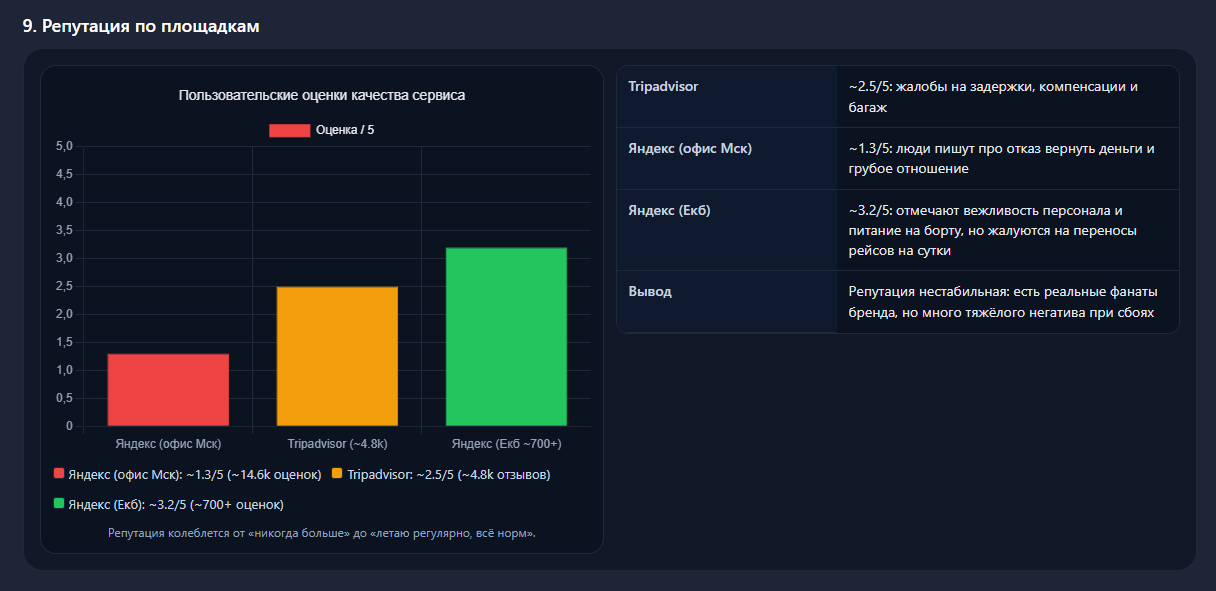Viewport: 1216px width, 591px height.
Task: Click green square next to 'Яндекс (Екб): ~3.2/5'
Action: click(x=58, y=504)
